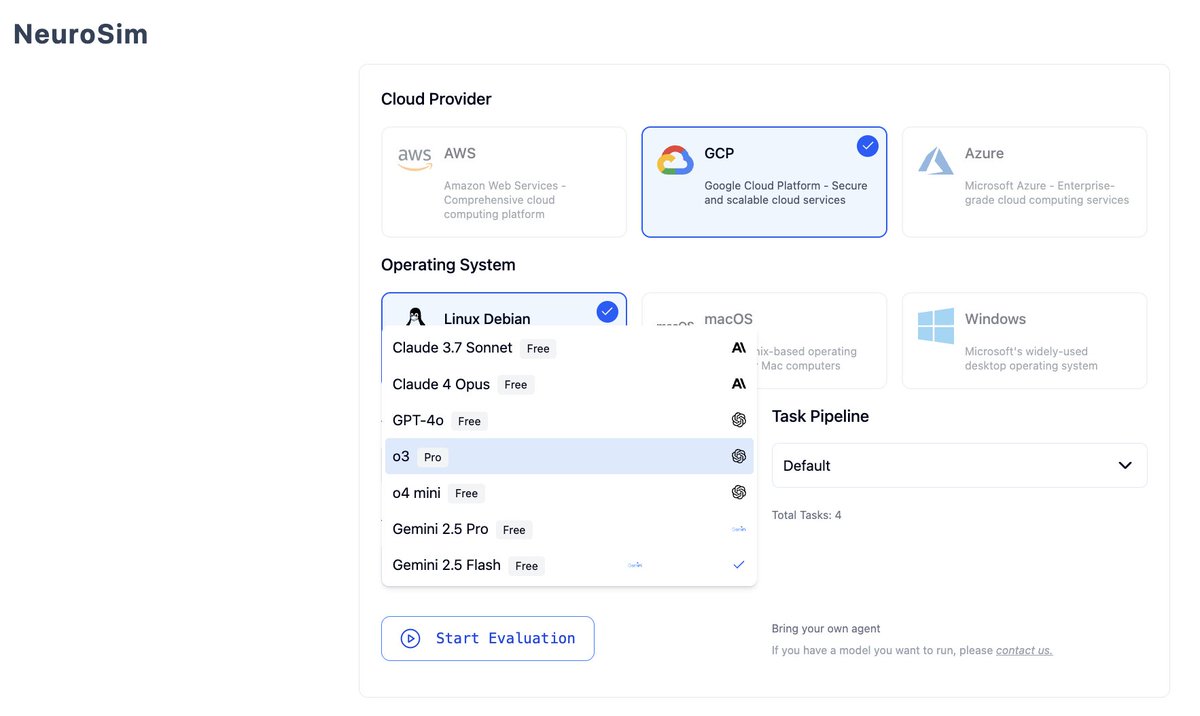
Task: Select the AWS cloud provider card
Action: (x=504, y=182)
